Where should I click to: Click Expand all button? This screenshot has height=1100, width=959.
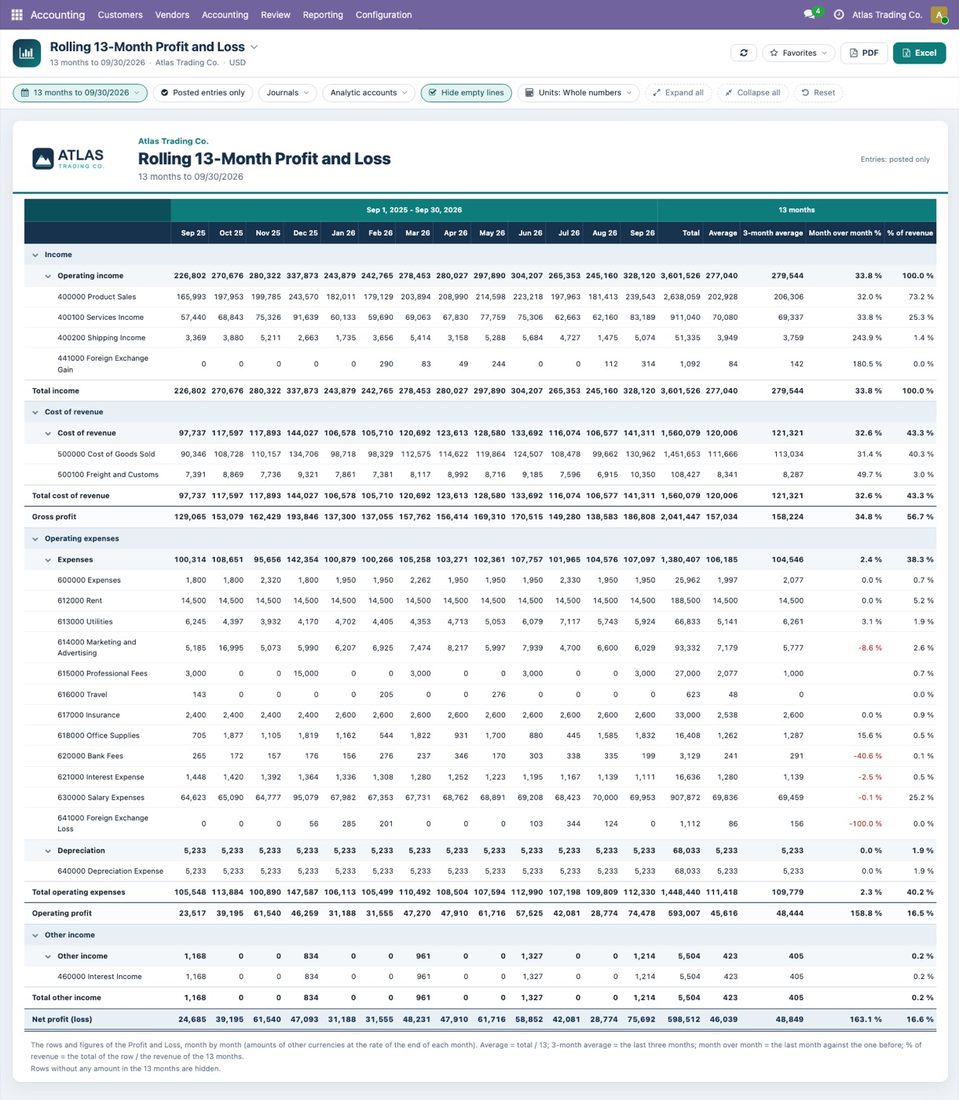coord(678,93)
